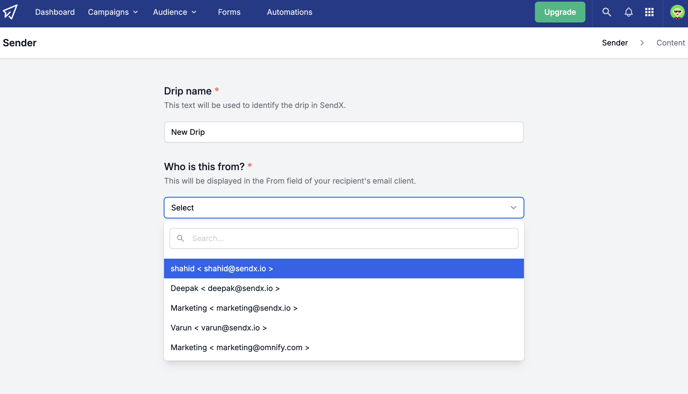Go to Dashboard
The height and width of the screenshot is (394, 688).
[55, 12]
